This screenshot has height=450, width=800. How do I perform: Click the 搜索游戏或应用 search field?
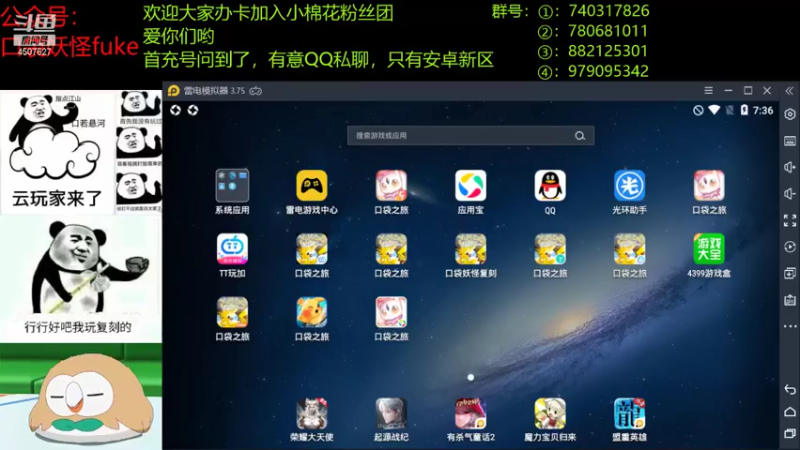coord(470,136)
